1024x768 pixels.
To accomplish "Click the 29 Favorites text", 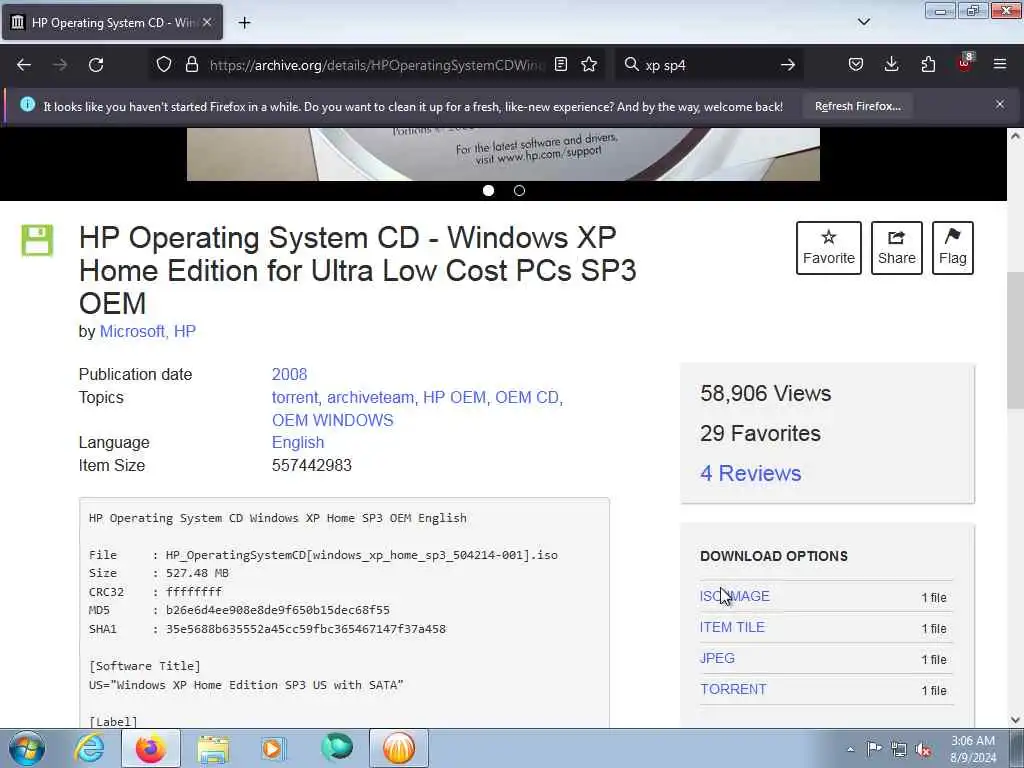I will click(x=760, y=434).
